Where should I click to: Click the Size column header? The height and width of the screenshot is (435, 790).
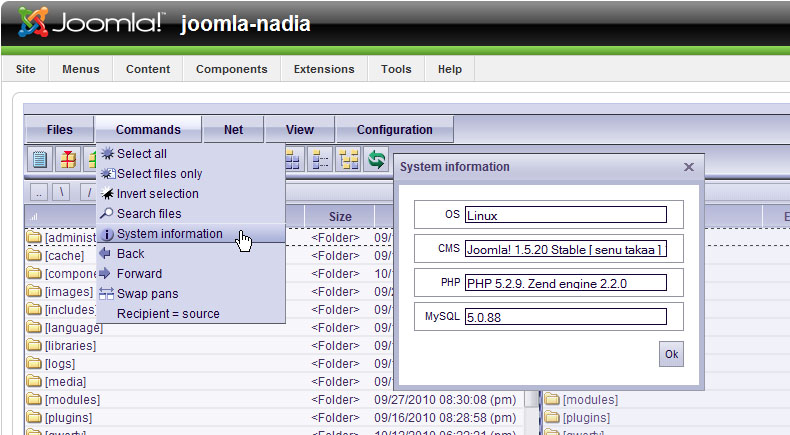pyautogui.click(x=340, y=217)
